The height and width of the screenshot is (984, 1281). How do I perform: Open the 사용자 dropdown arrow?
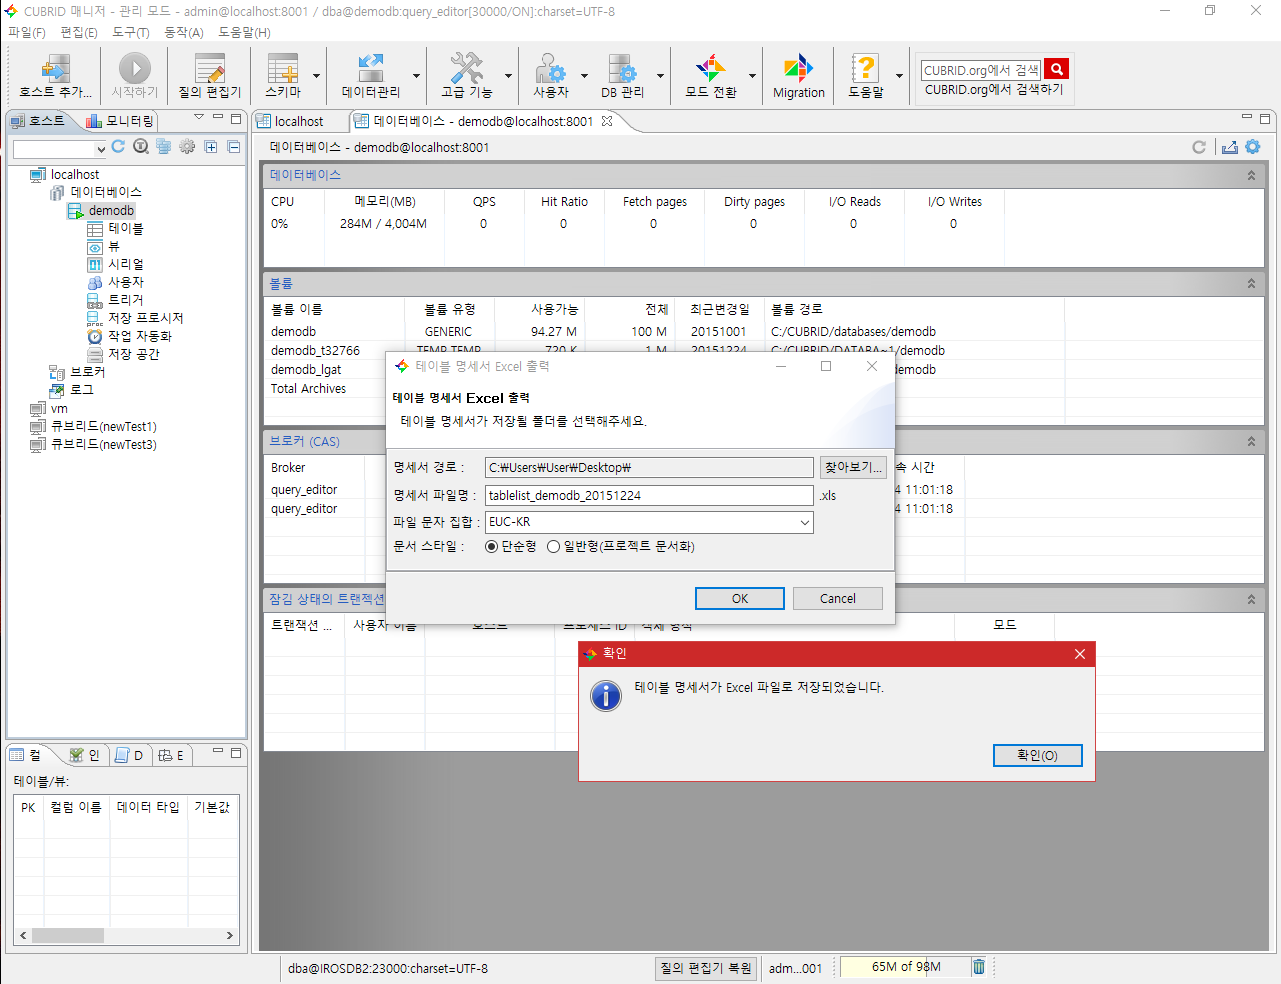tap(584, 76)
